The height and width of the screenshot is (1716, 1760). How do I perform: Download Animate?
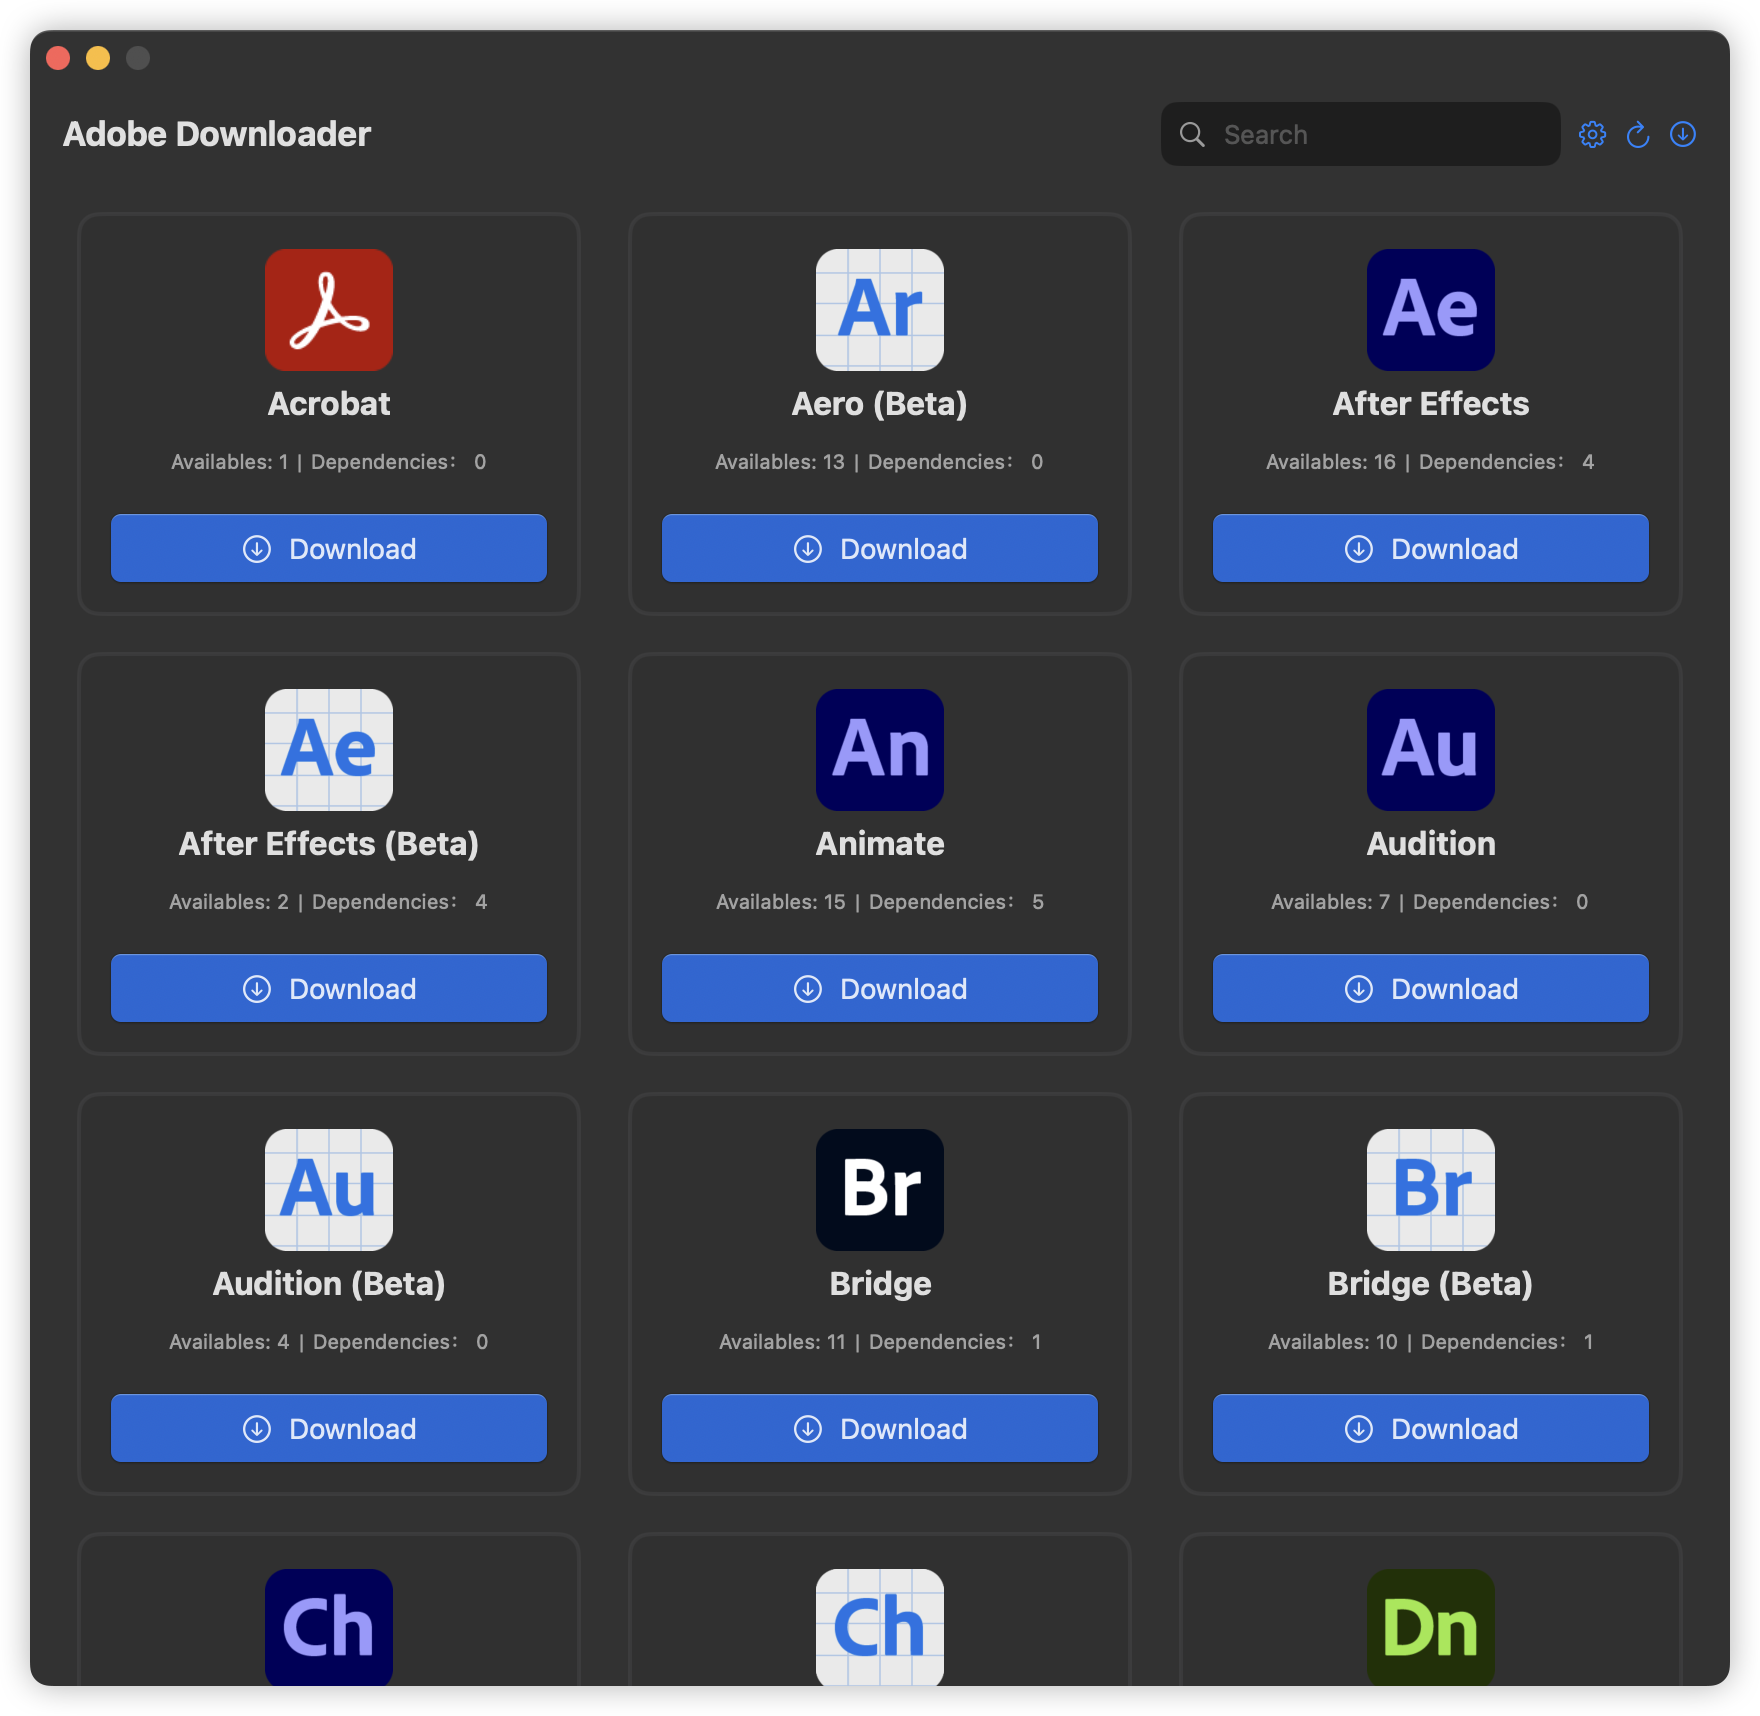pos(880,988)
